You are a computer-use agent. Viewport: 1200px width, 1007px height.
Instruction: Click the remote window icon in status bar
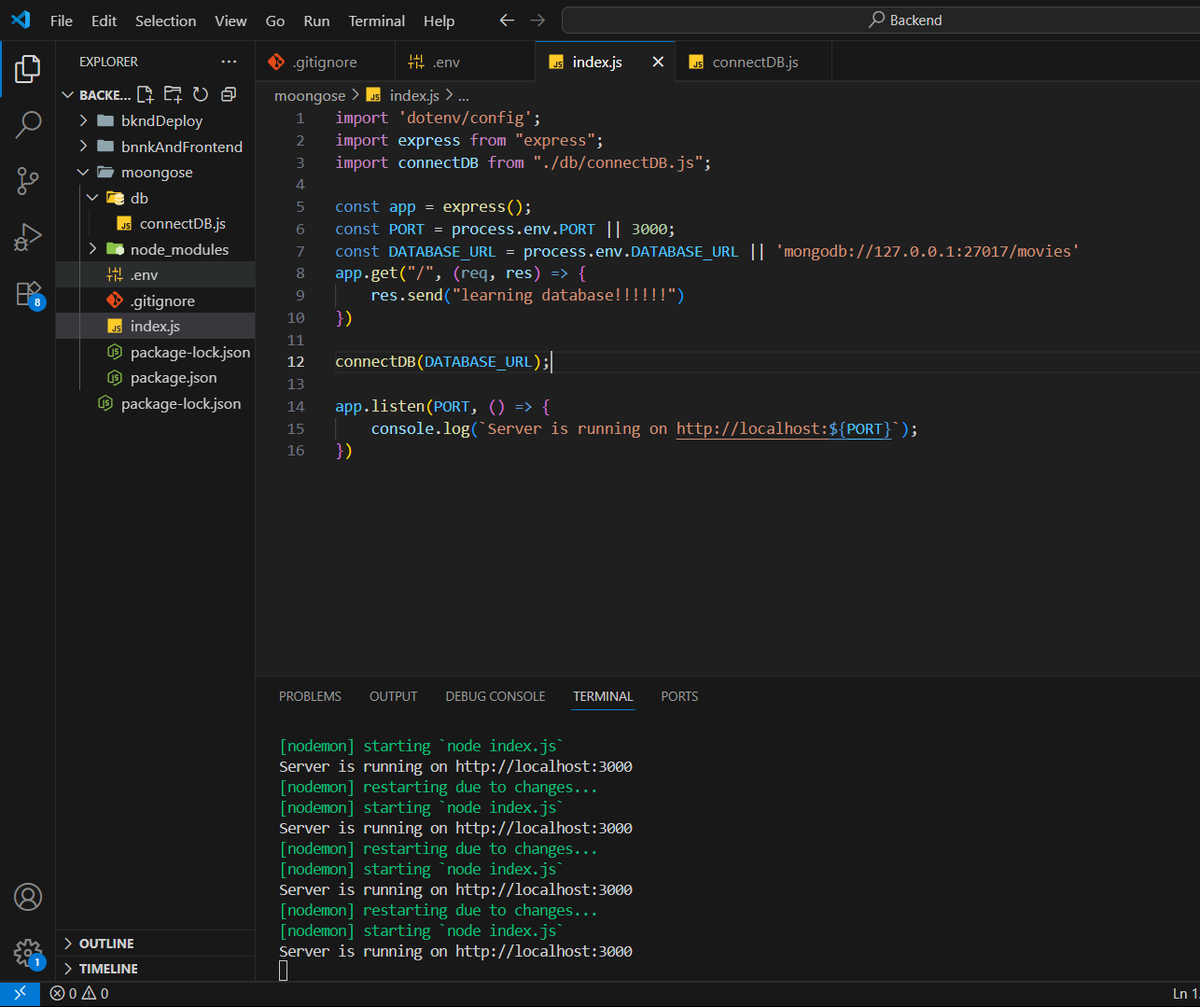coord(20,994)
